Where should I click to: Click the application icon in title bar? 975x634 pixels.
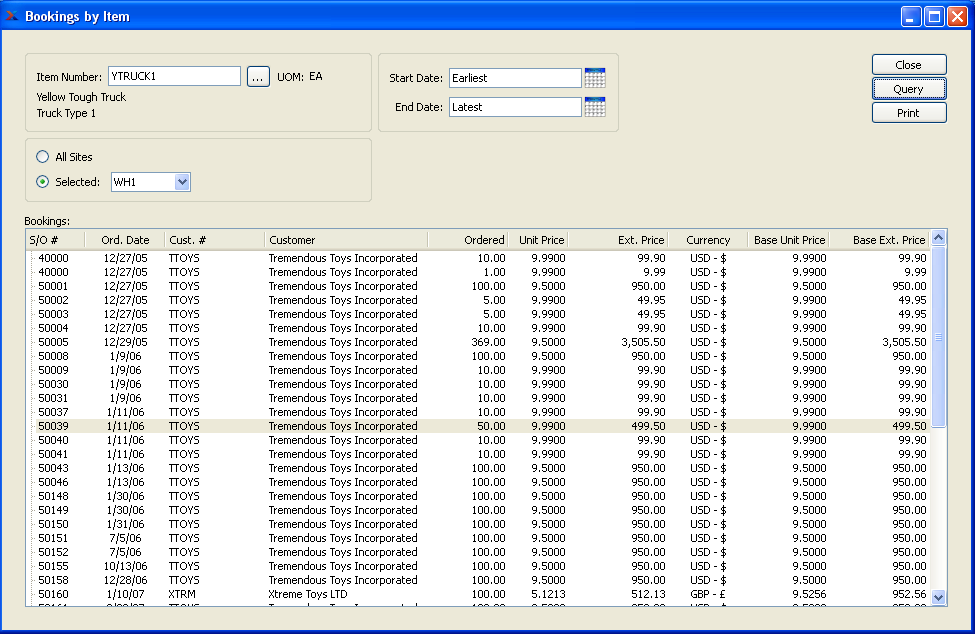coord(12,16)
